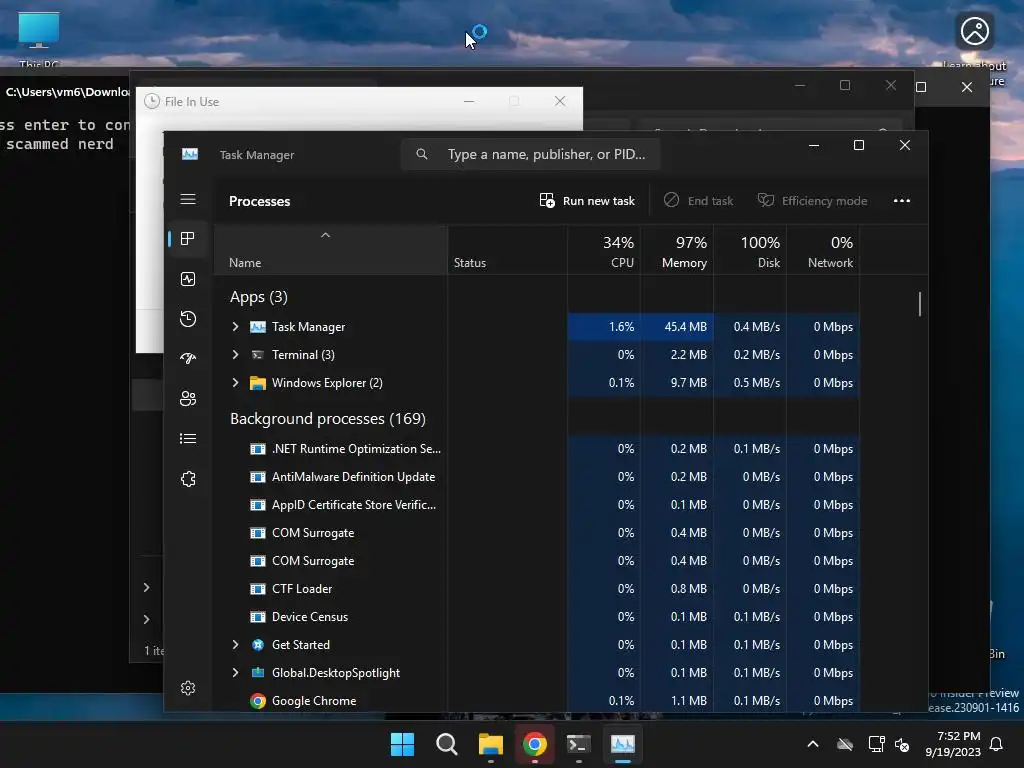Show hidden system tray icons
This screenshot has height=768, width=1024.
click(x=813, y=744)
